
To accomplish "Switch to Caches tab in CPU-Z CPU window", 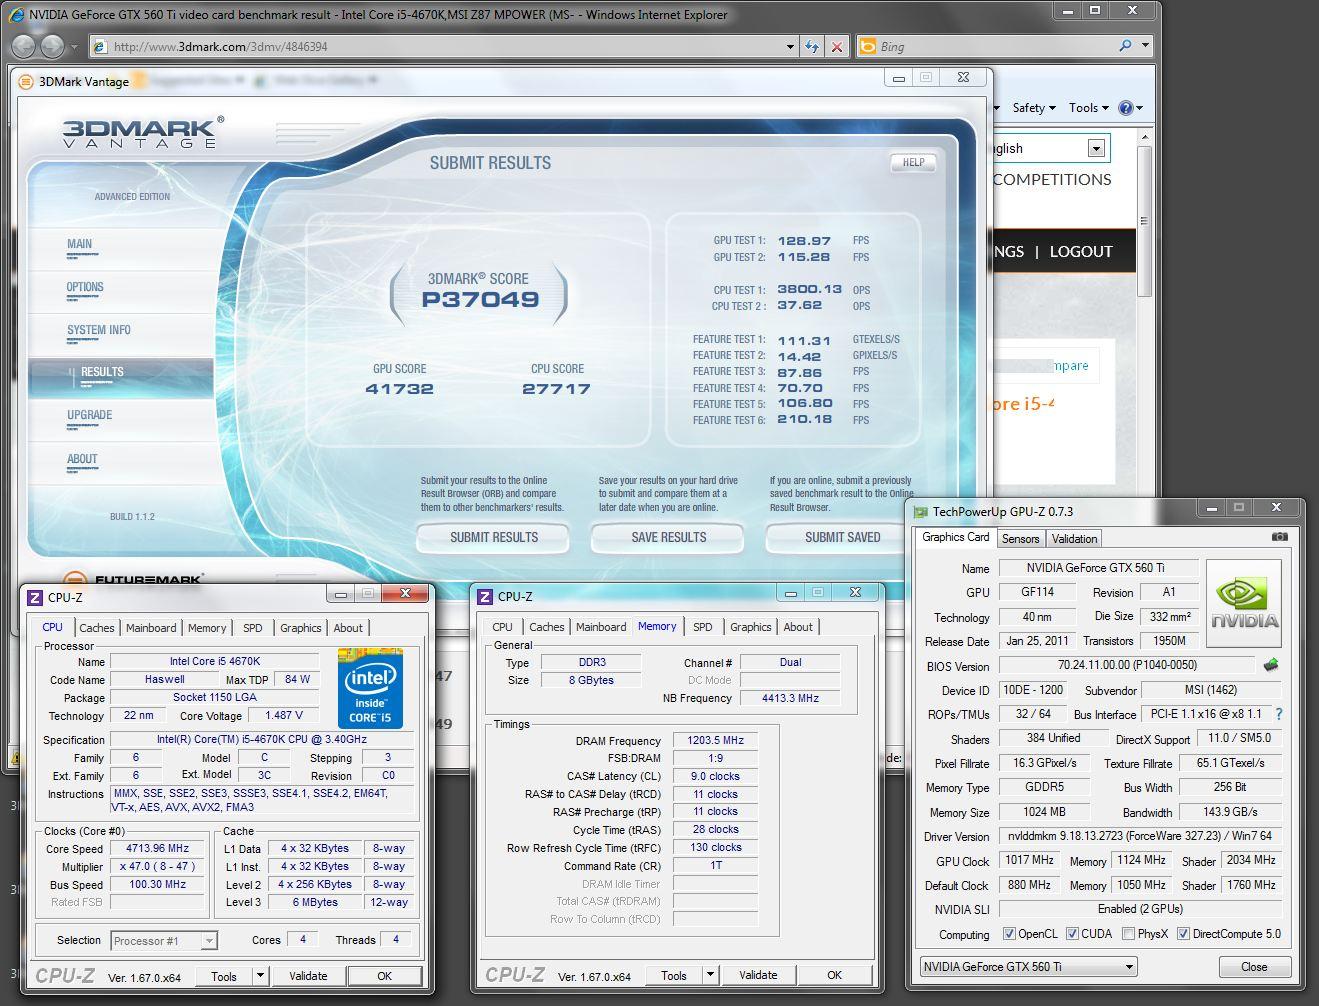I will pos(97,628).
